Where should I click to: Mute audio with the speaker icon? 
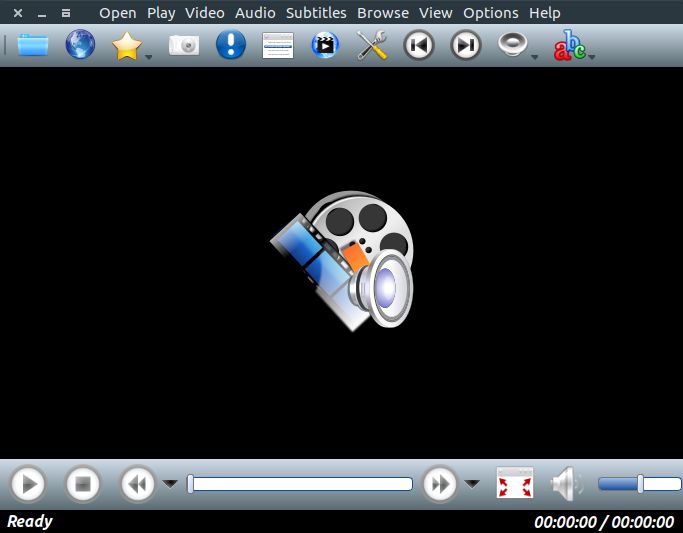(x=567, y=484)
